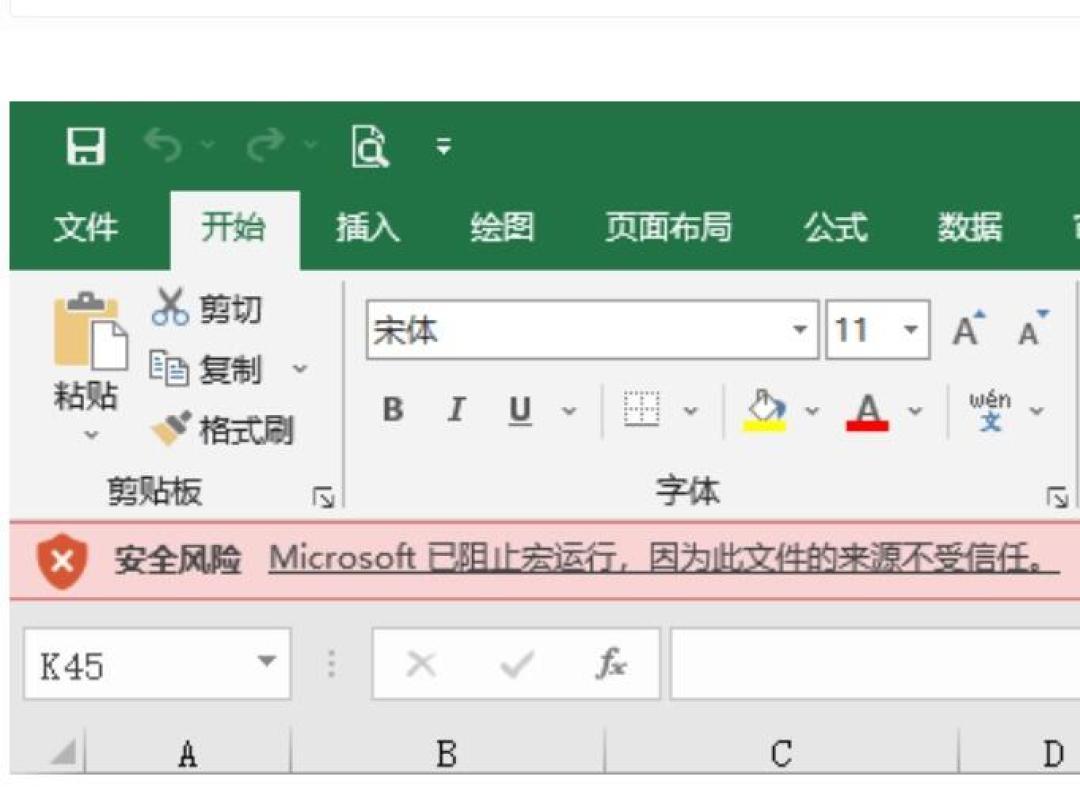Click the 宋体 font name box

coord(577,330)
